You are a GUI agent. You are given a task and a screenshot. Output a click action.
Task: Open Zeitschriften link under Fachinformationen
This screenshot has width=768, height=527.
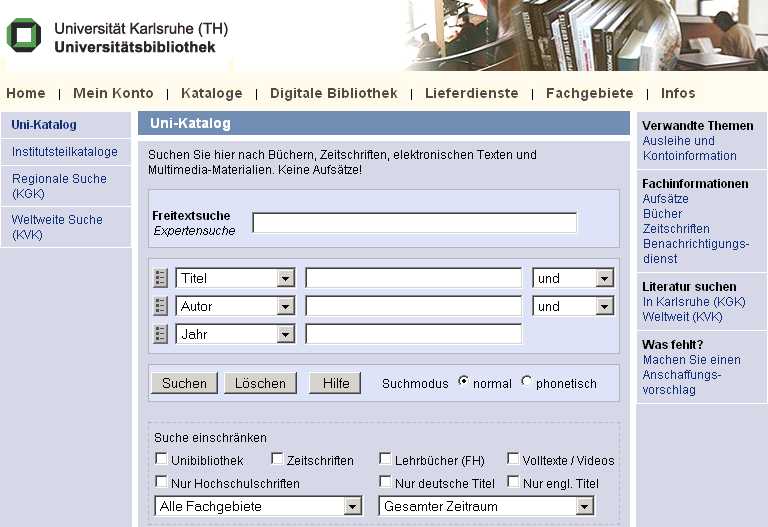tap(676, 229)
